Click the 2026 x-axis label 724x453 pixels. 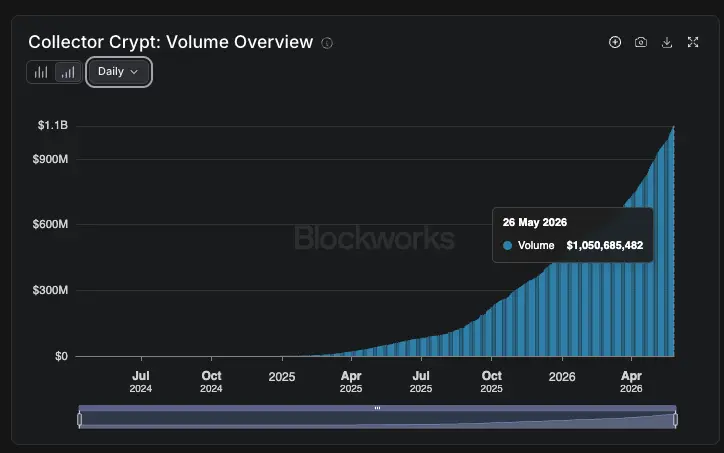point(562,377)
